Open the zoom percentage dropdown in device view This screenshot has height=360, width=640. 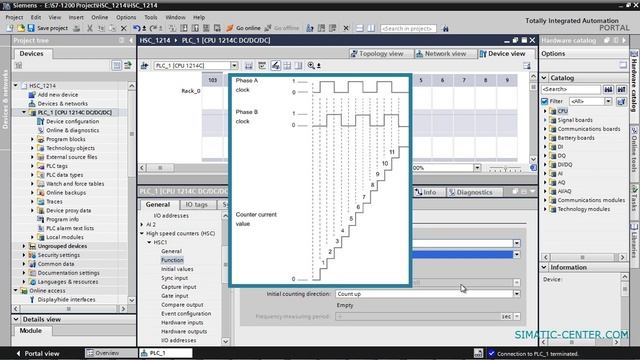pyautogui.click(x=477, y=168)
